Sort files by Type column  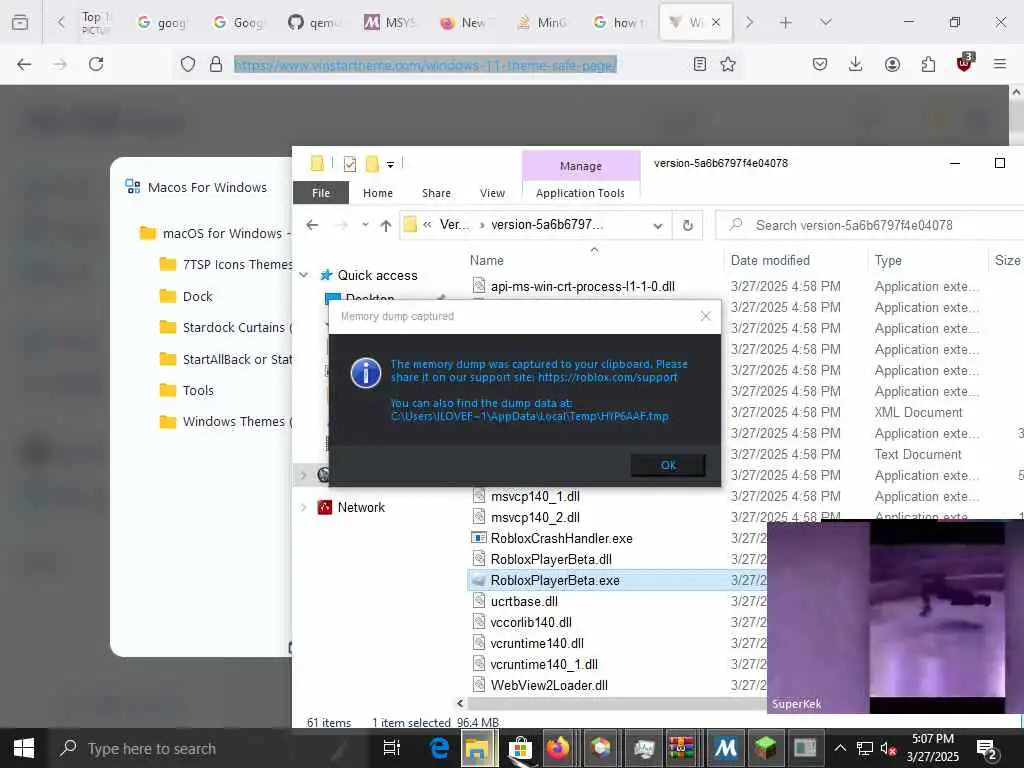(888, 260)
